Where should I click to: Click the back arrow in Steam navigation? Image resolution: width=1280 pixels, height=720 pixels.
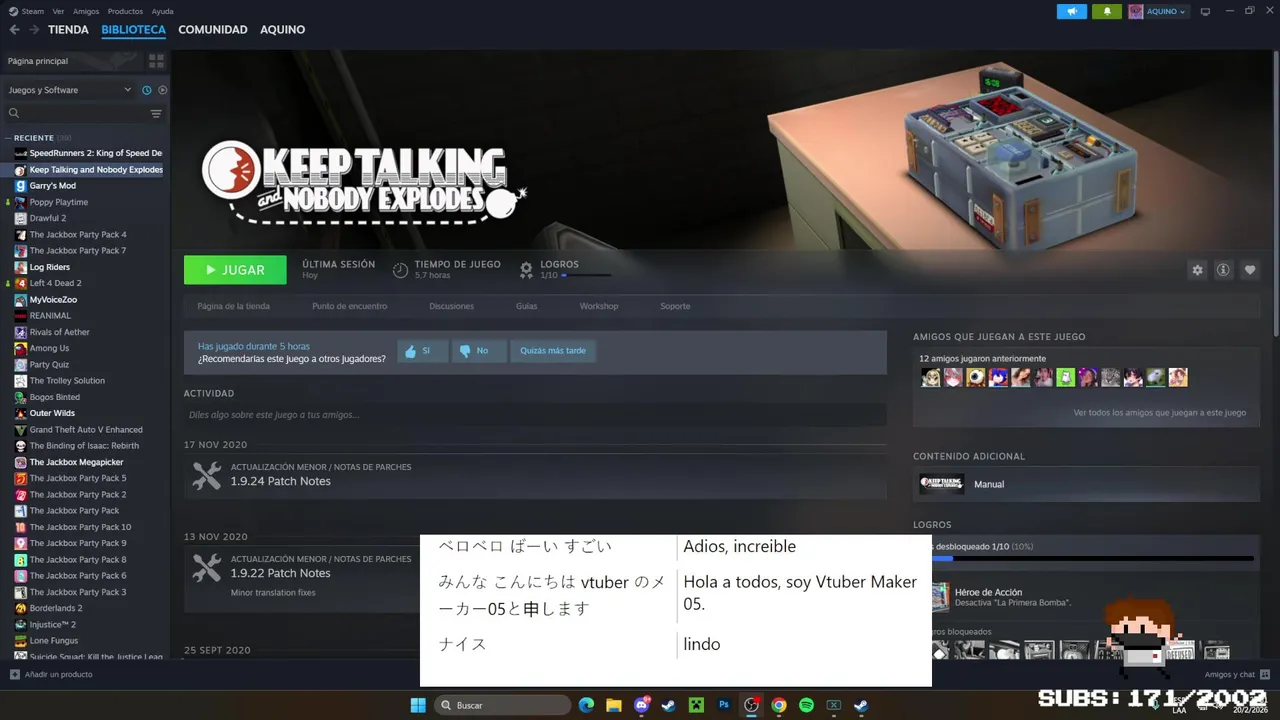tap(14, 30)
